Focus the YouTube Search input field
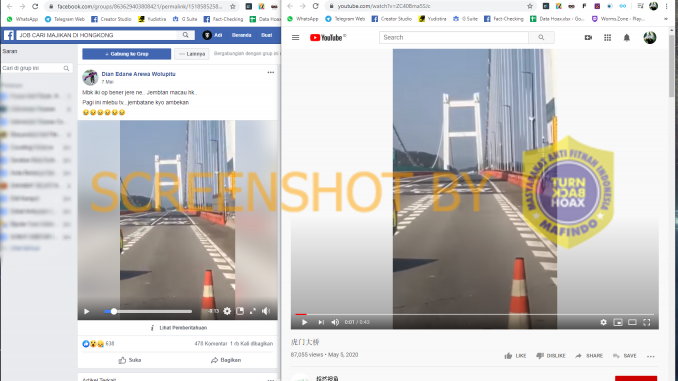Image resolution: width=678 pixels, height=381 pixels. pos(454,38)
